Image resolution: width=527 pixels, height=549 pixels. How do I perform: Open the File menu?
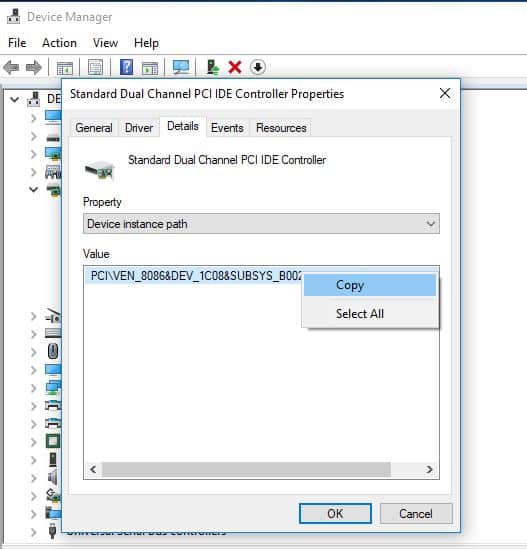pyautogui.click(x=17, y=43)
